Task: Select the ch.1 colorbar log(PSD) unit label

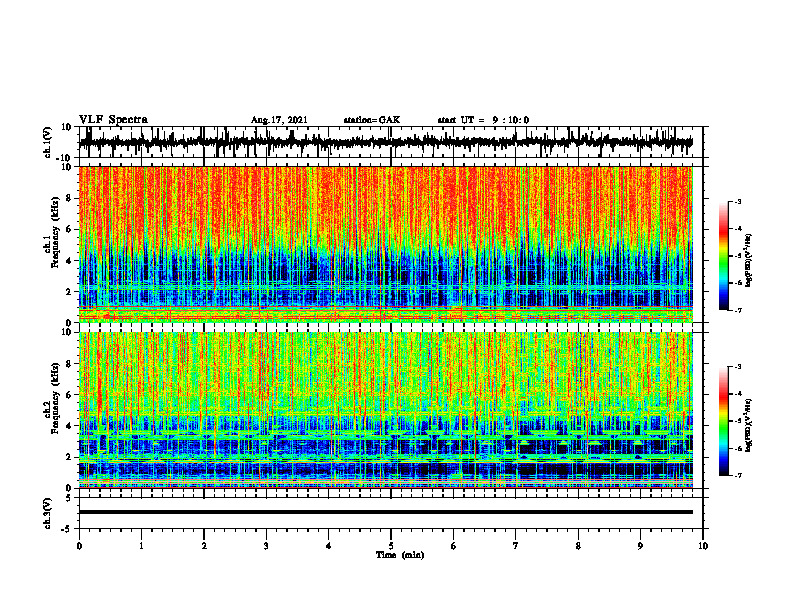Action: tap(748, 261)
